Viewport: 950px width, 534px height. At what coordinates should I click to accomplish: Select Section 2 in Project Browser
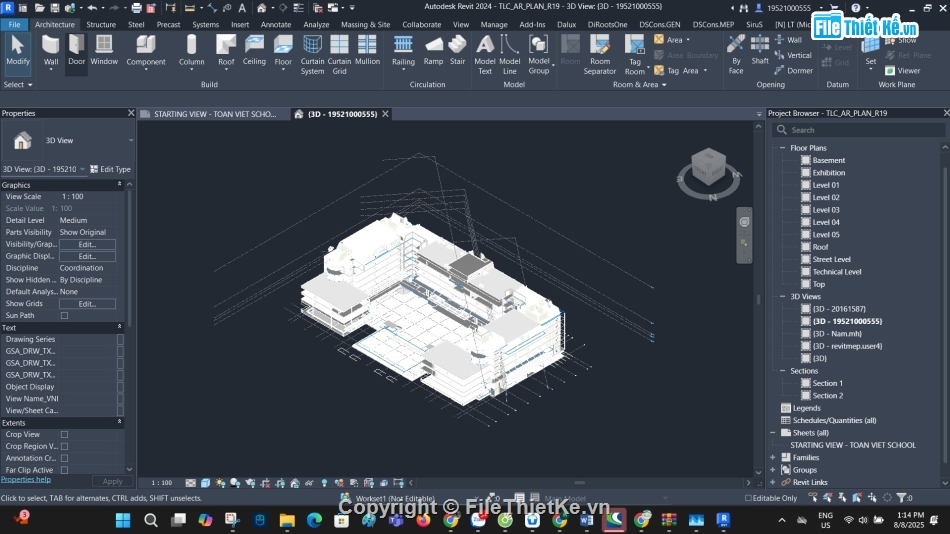coord(828,396)
